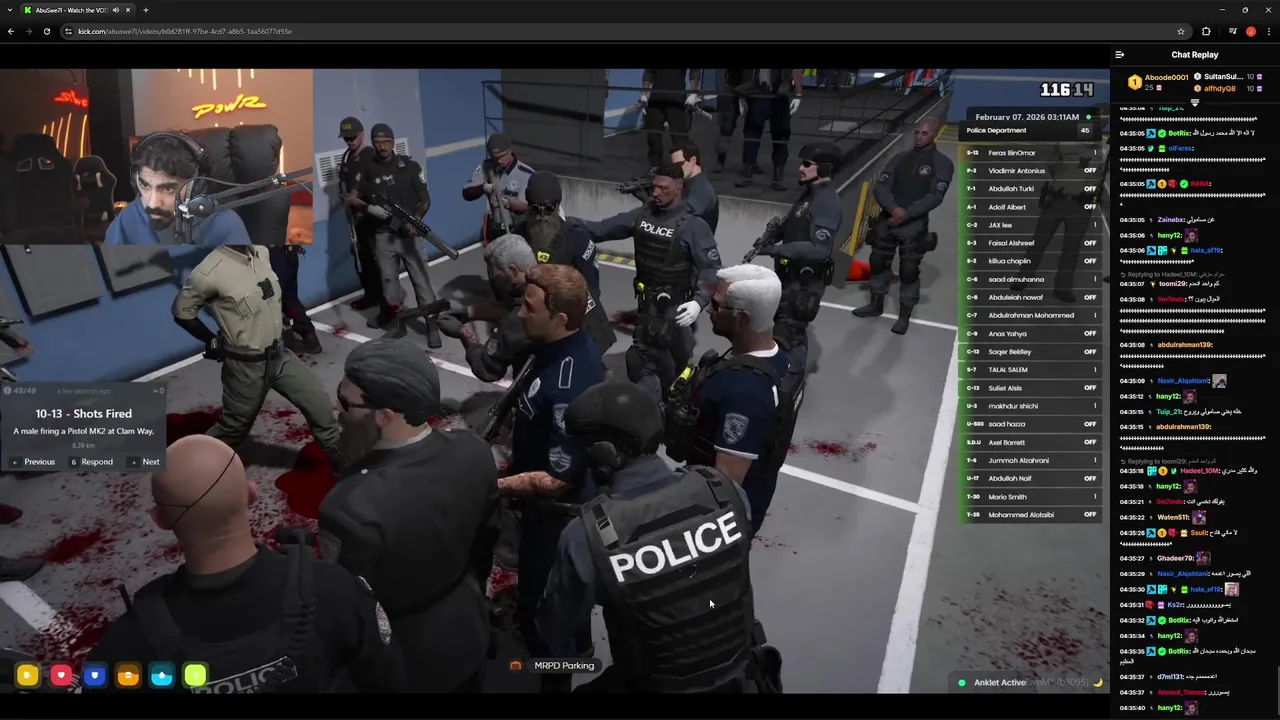
Task: Select Faisal Alshreef roster row
Action: (1030, 243)
